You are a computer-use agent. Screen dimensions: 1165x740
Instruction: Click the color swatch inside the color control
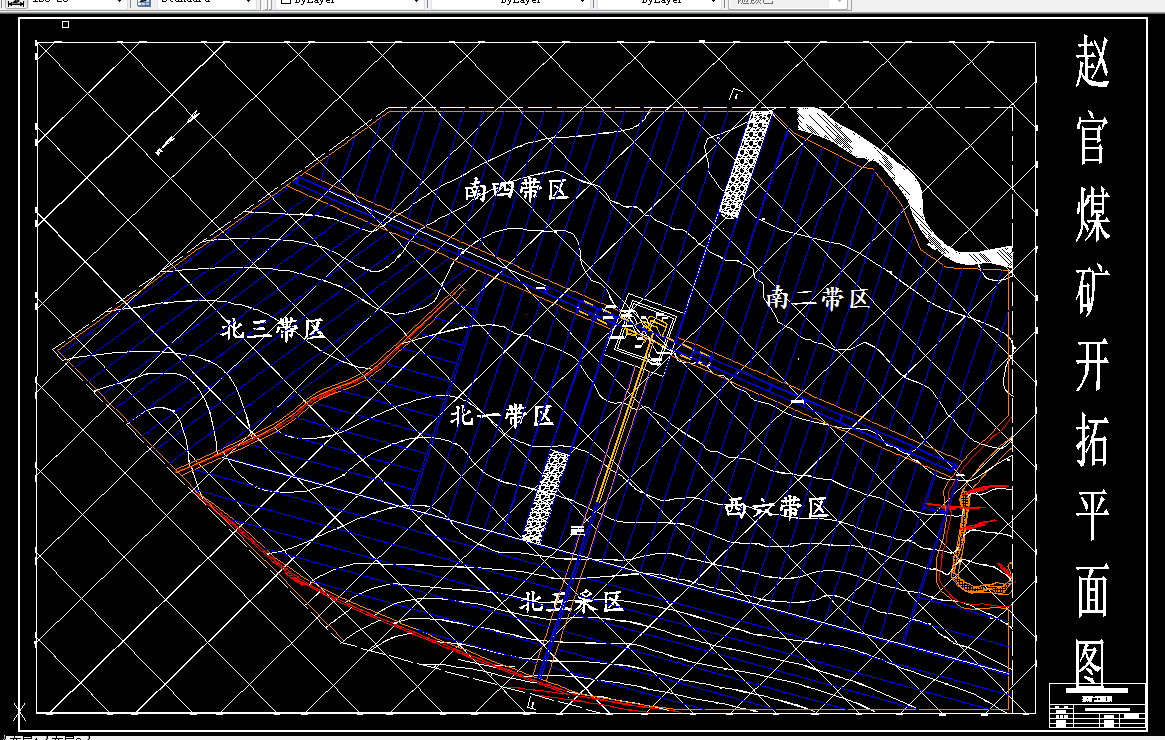[x=288, y=4]
